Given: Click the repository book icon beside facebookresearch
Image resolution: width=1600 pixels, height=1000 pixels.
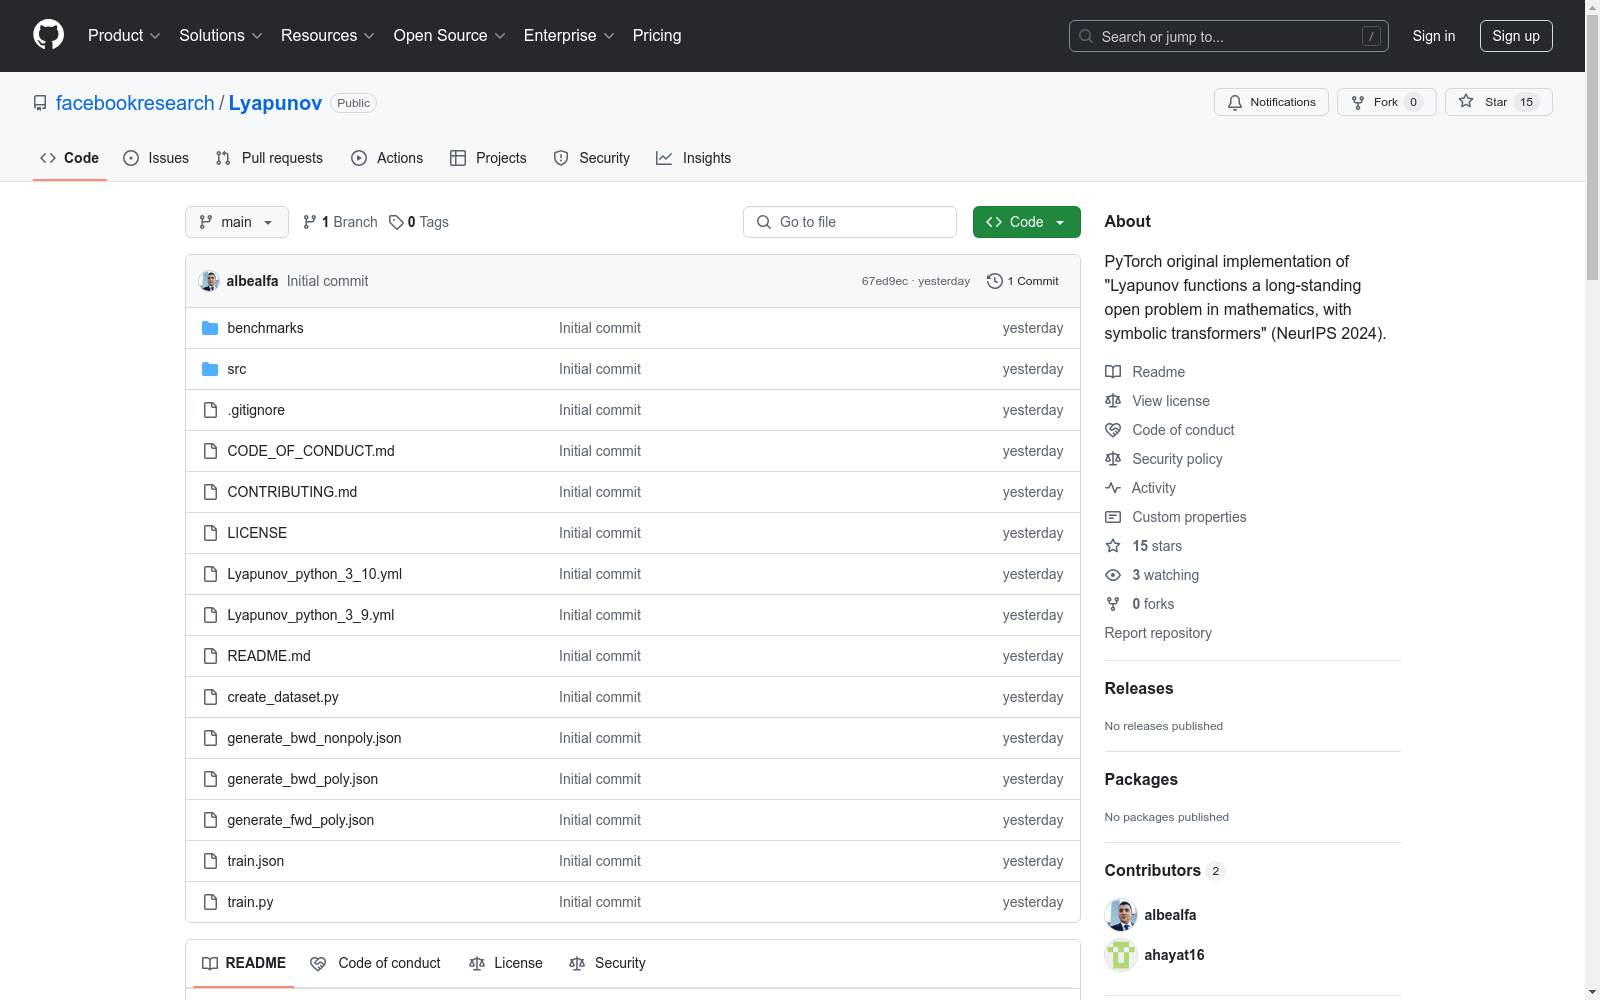Looking at the screenshot, I should 40,103.
